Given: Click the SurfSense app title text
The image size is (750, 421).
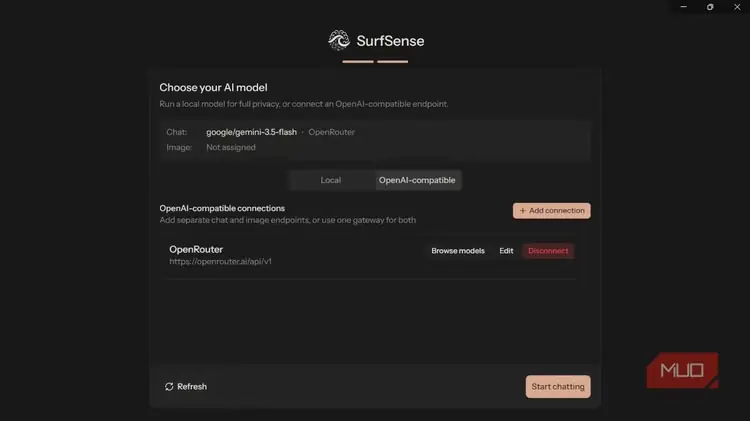Looking at the screenshot, I should point(390,41).
